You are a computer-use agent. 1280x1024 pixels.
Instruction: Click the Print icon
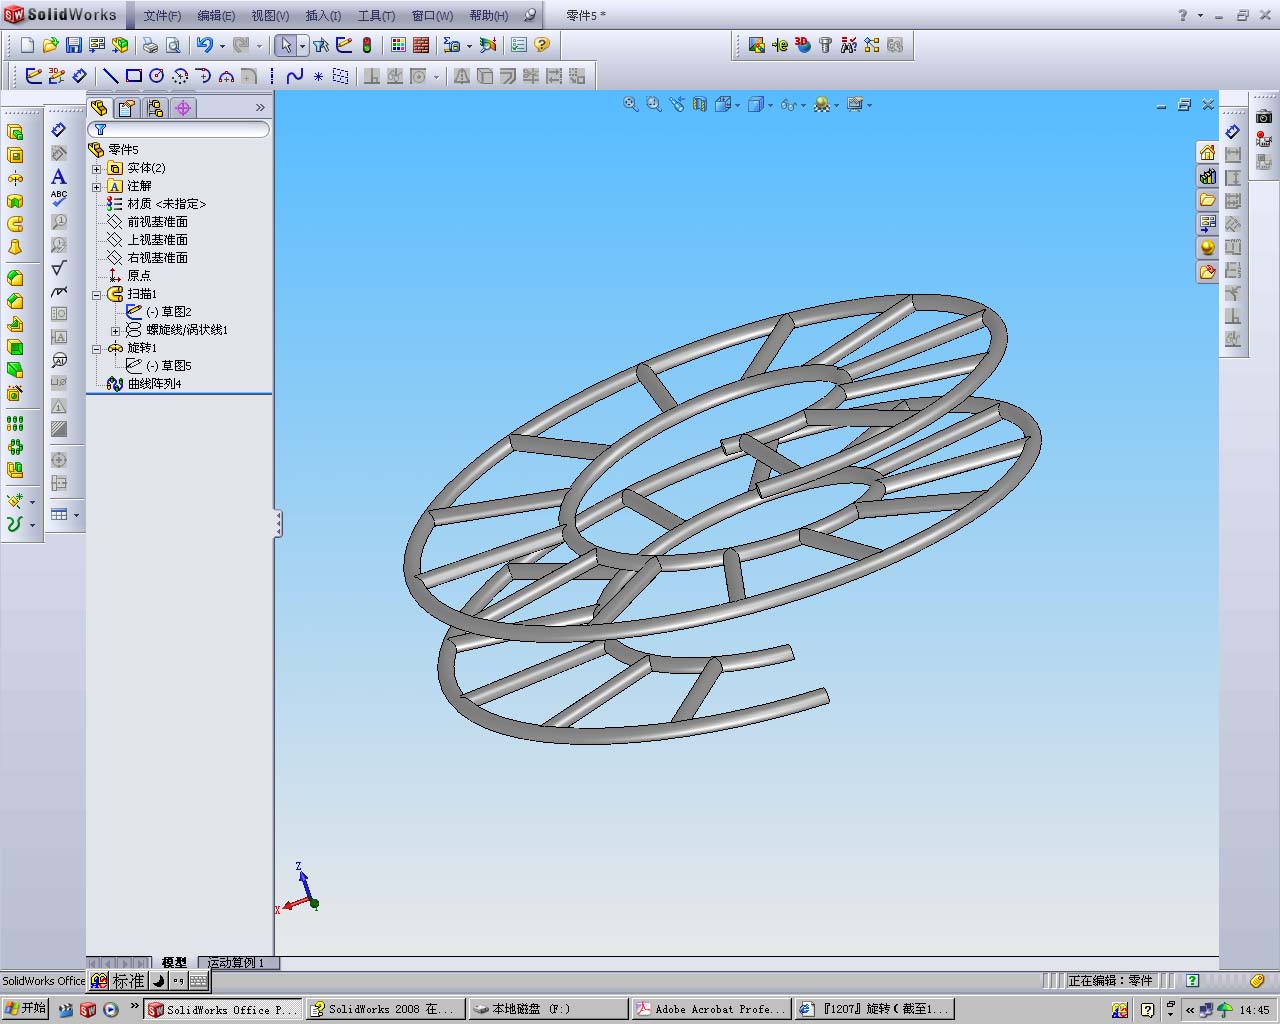(150, 45)
